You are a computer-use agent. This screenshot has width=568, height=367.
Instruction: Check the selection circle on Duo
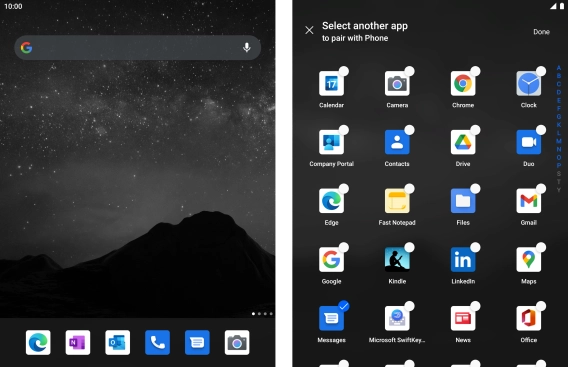pyautogui.click(x=541, y=130)
